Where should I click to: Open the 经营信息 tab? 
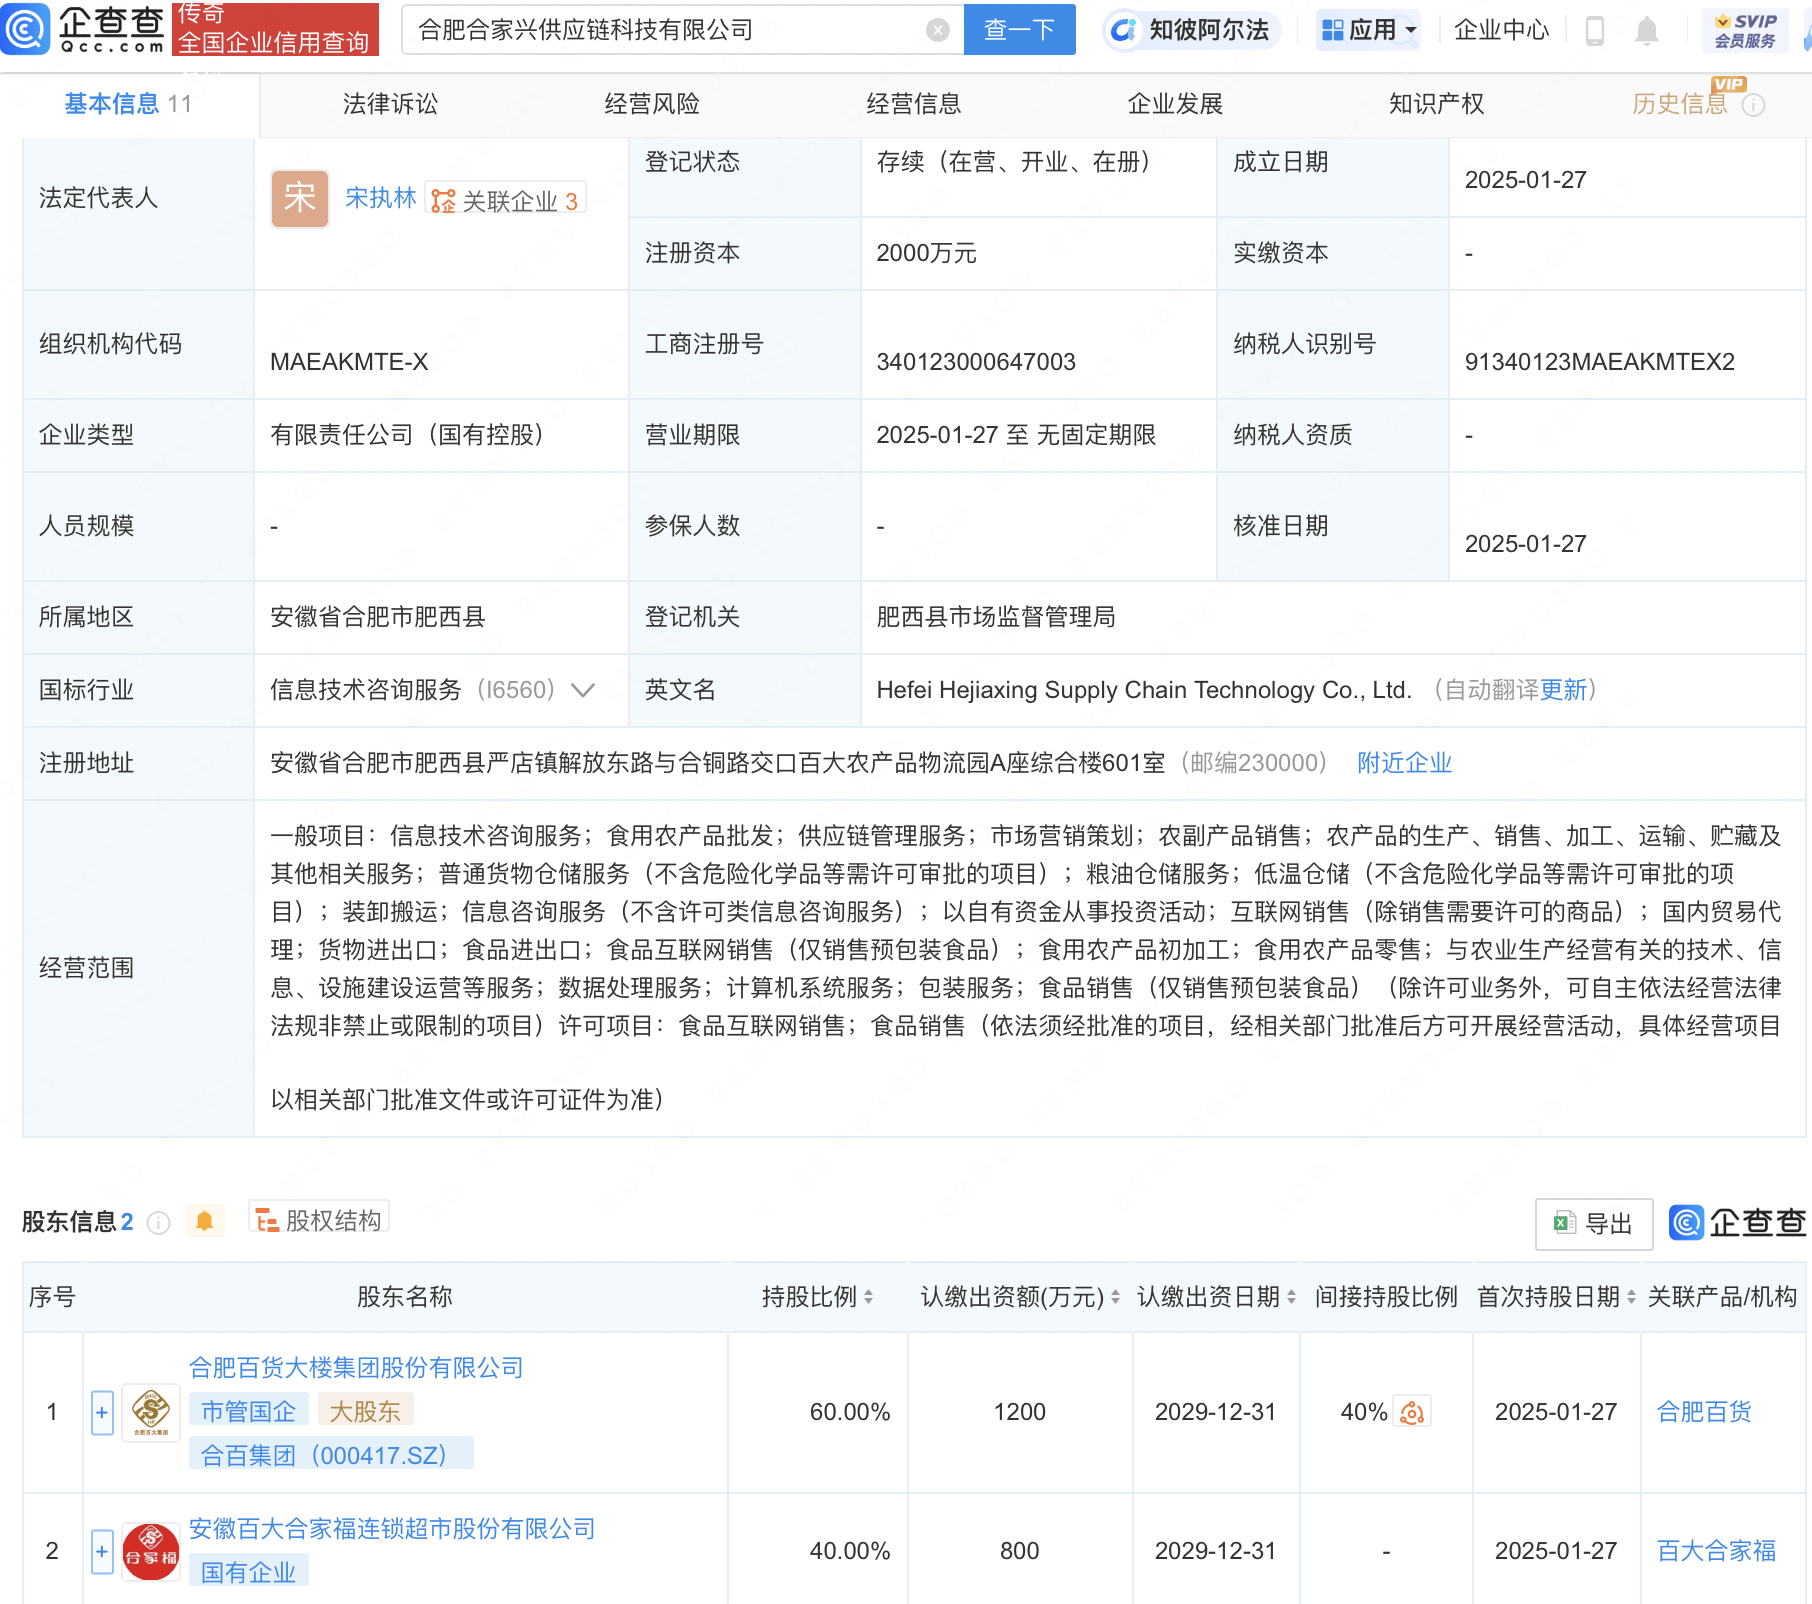point(913,104)
